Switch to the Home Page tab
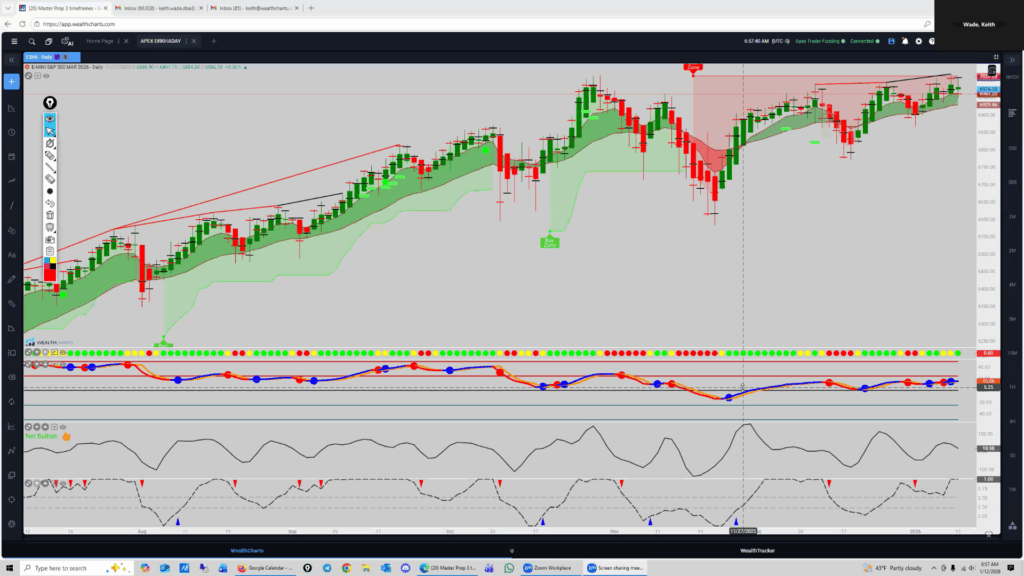The width and height of the screenshot is (1024, 576). (x=100, y=41)
